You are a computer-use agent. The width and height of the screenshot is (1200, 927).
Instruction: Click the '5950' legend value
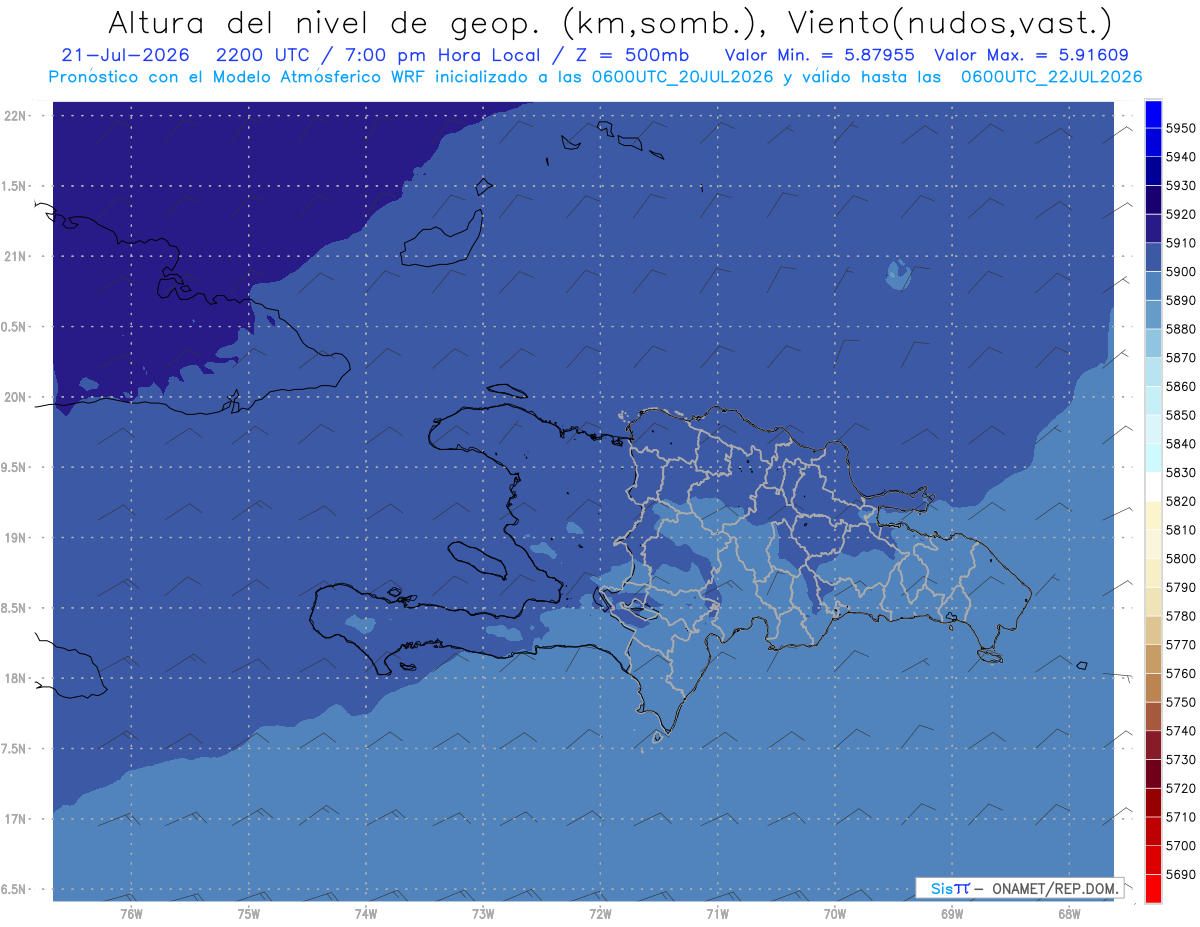(x=1180, y=128)
